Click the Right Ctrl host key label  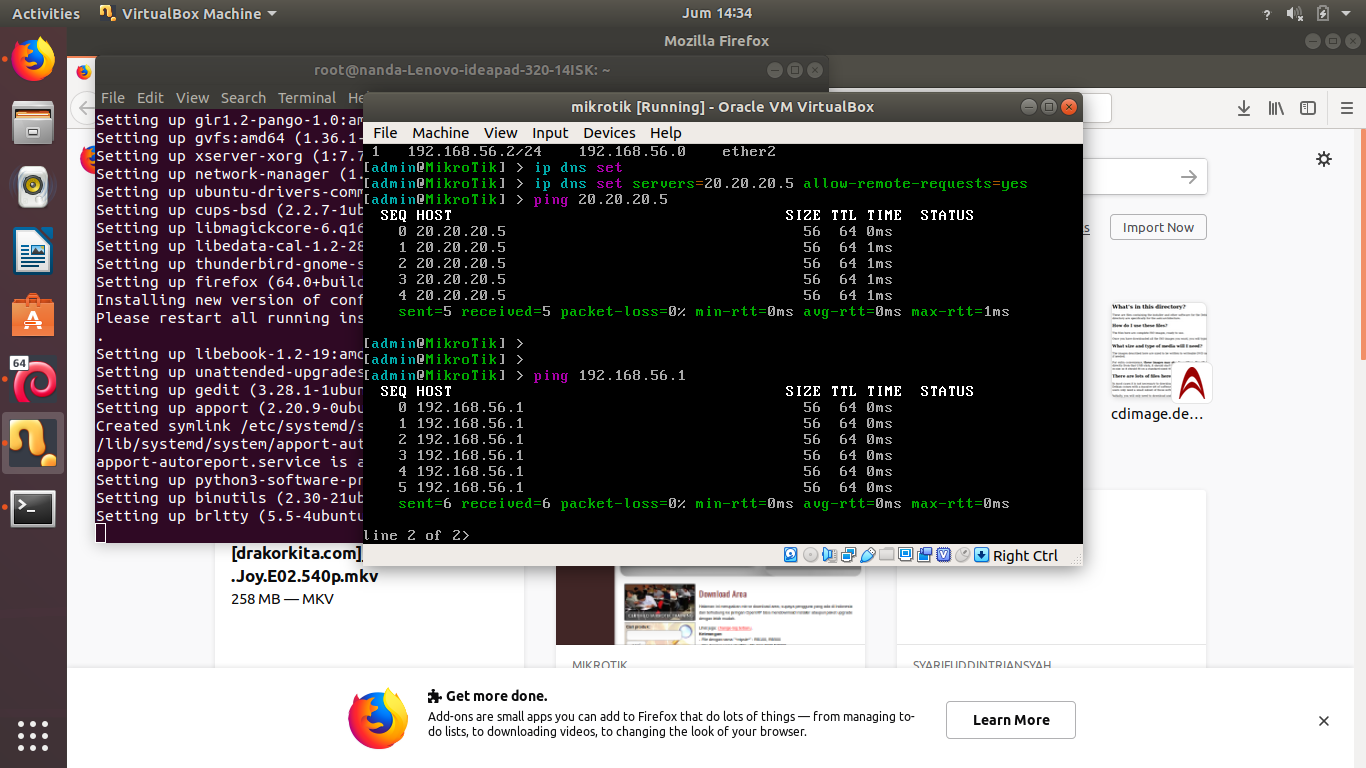tap(1025, 556)
